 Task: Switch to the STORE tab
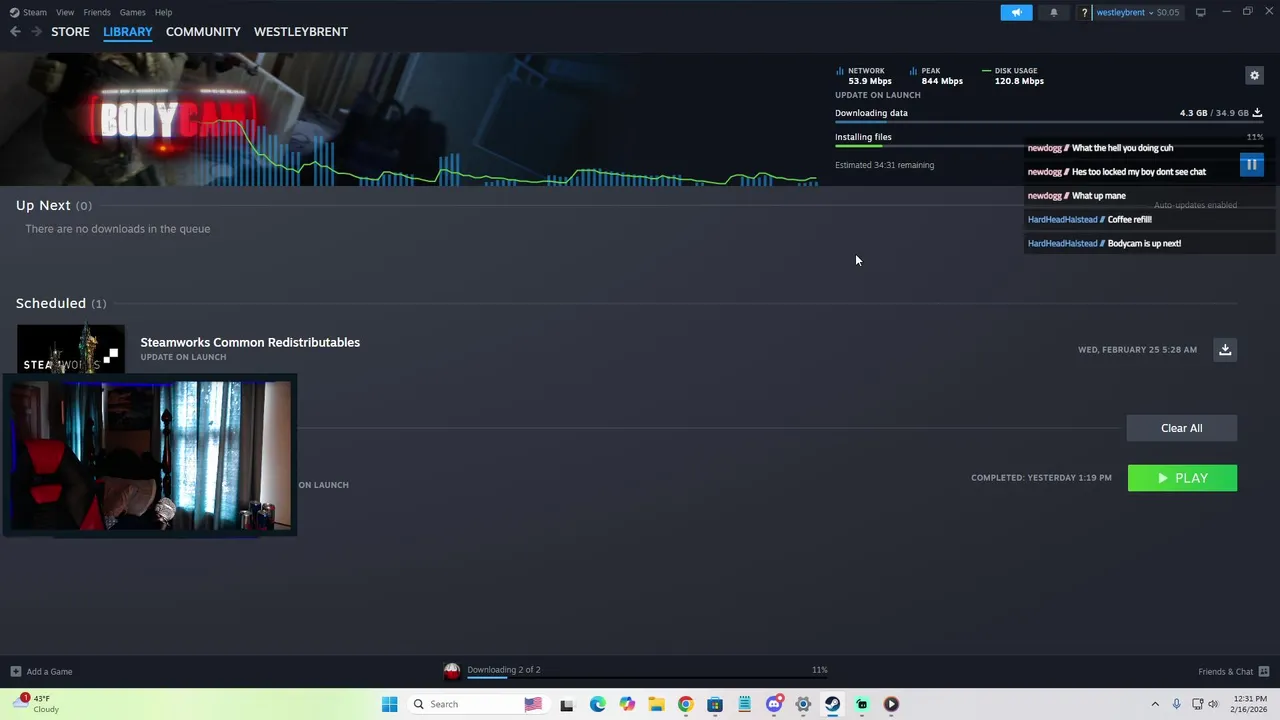[70, 32]
